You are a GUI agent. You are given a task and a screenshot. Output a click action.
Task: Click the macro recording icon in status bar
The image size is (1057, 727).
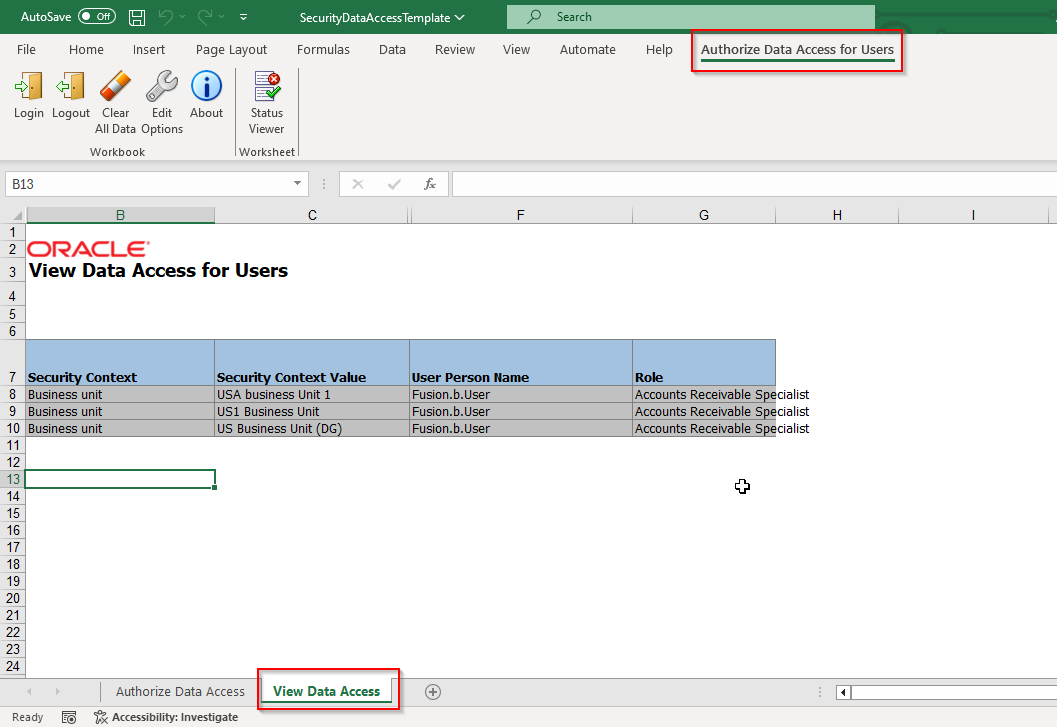click(x=69, y=718)
